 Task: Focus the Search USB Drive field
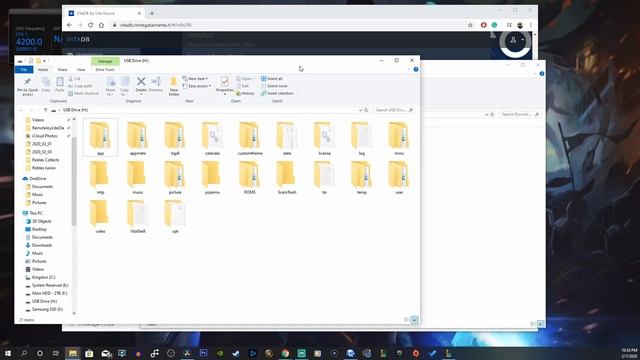(x=393, y=110)
